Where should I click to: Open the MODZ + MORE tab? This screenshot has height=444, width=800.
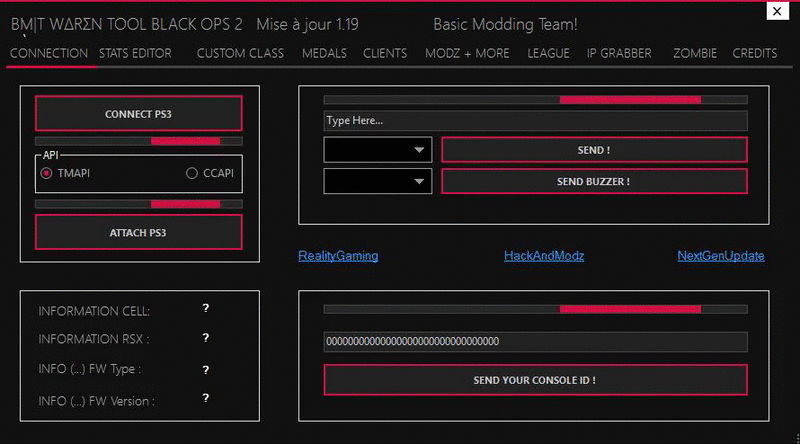pyautogui.click(x=467, y=53)
